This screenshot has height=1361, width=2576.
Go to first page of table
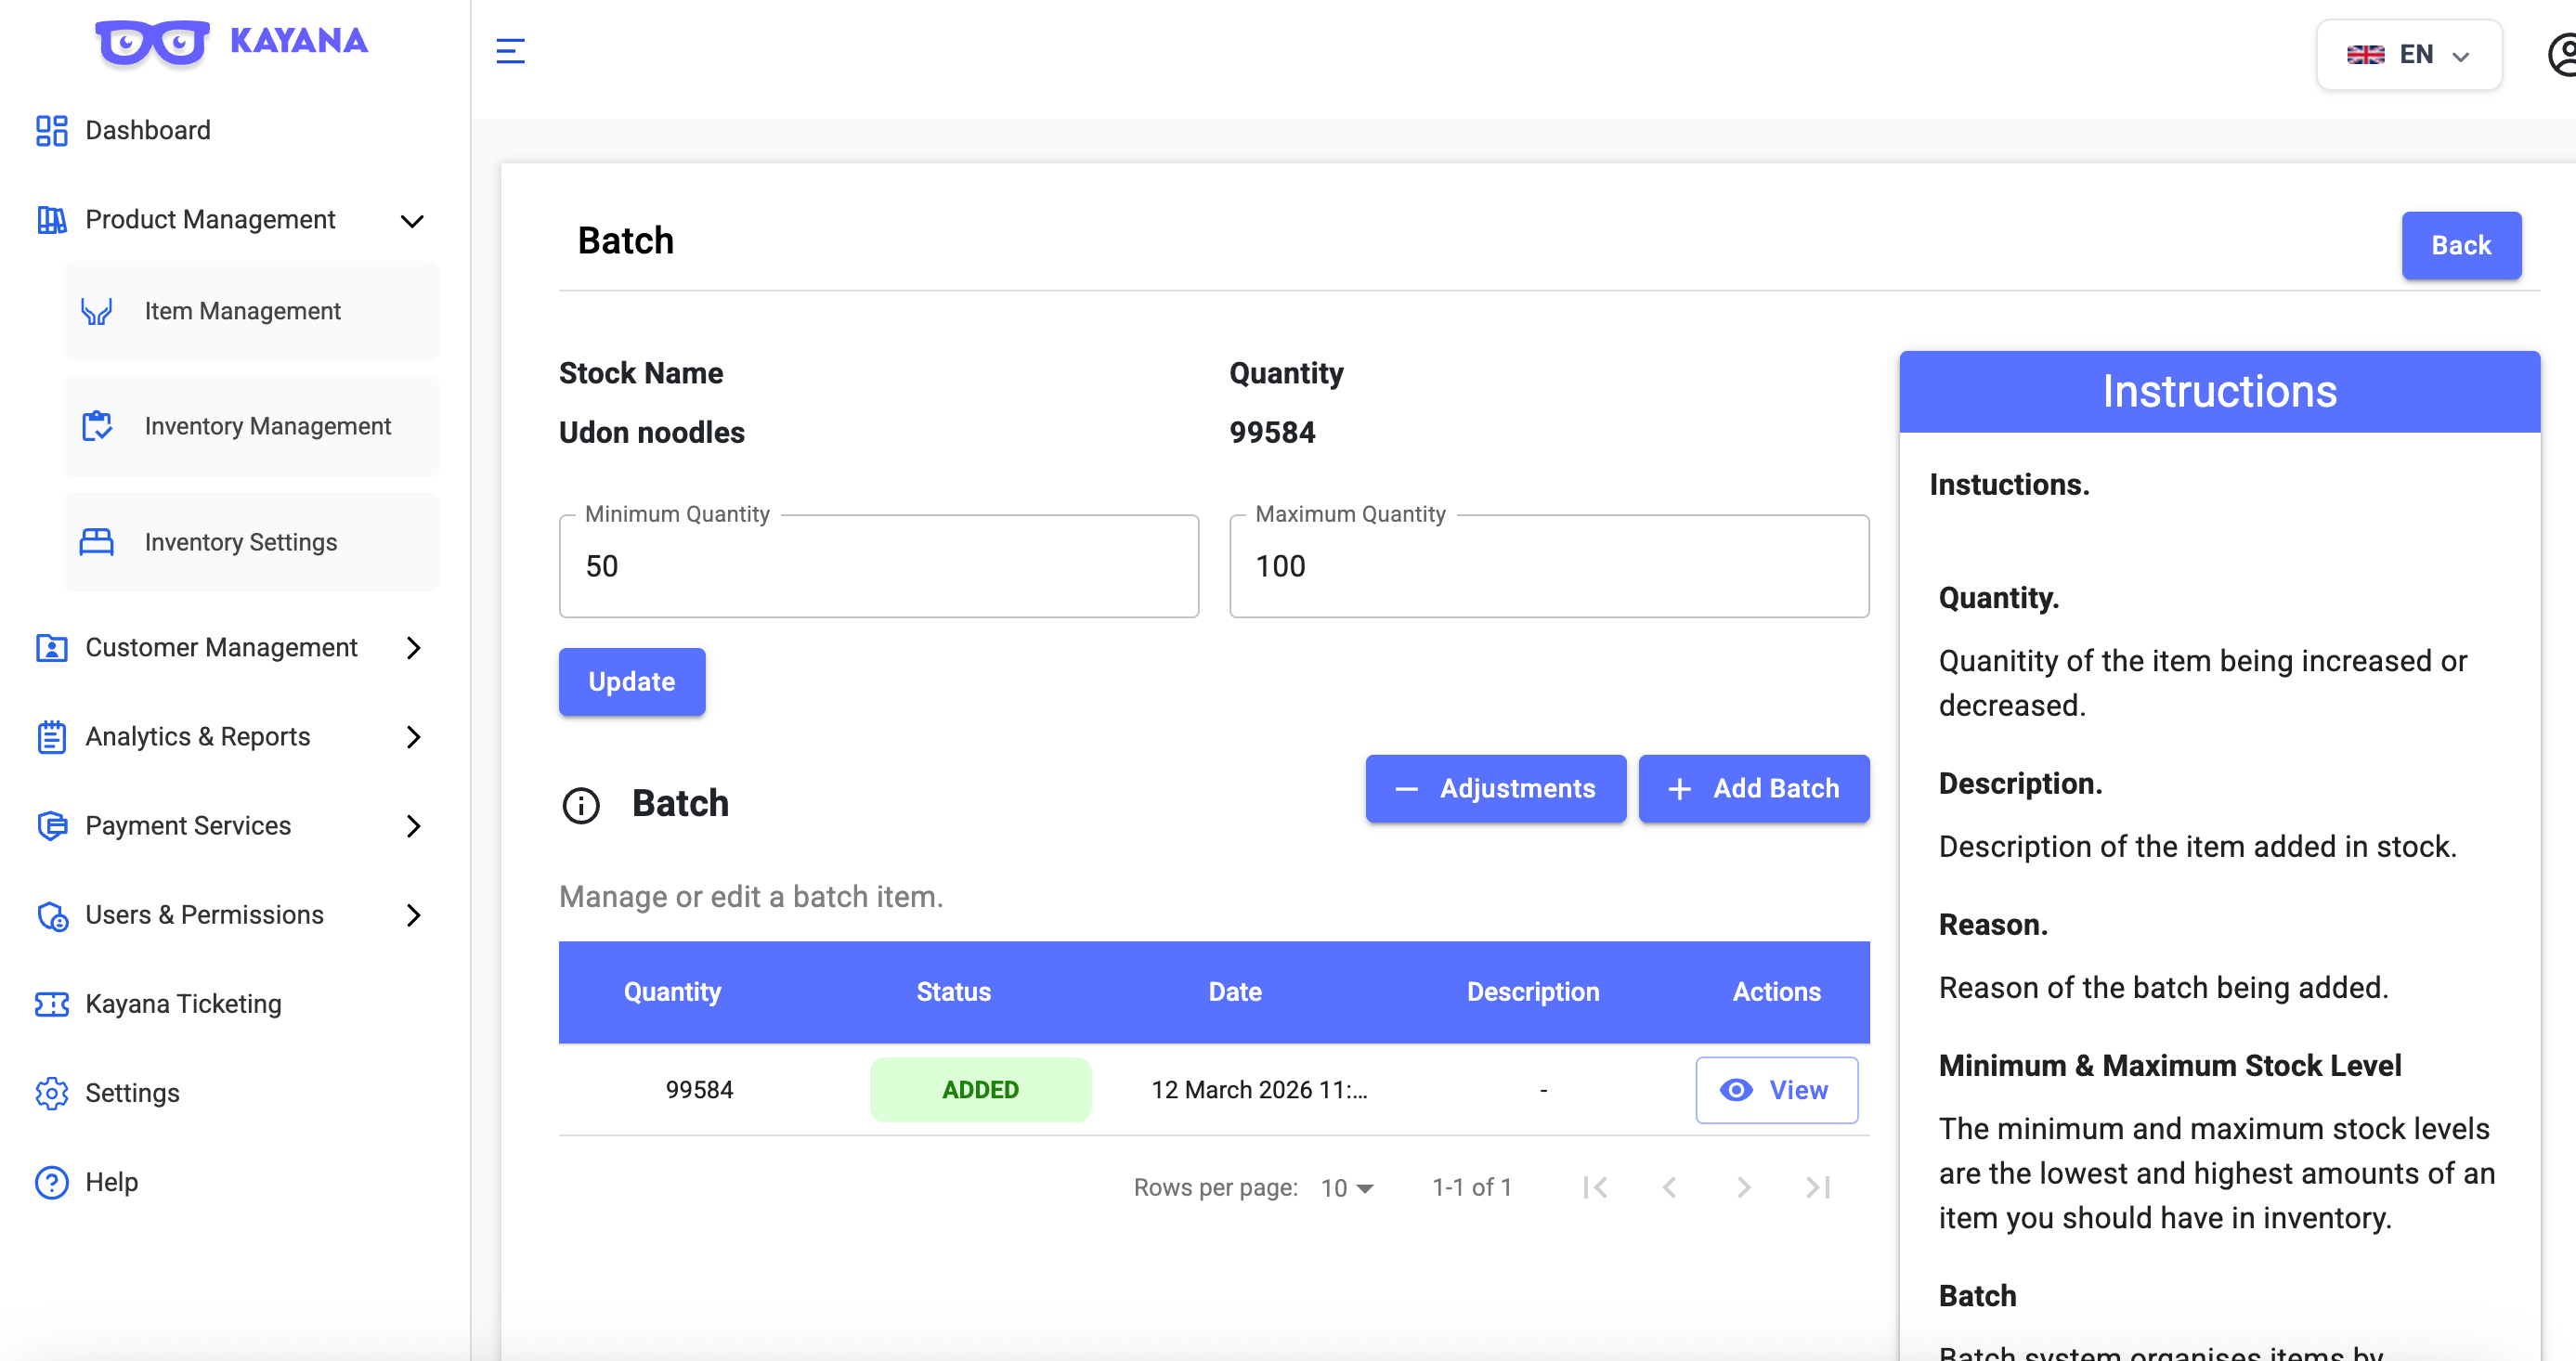click(1595, 1187)
